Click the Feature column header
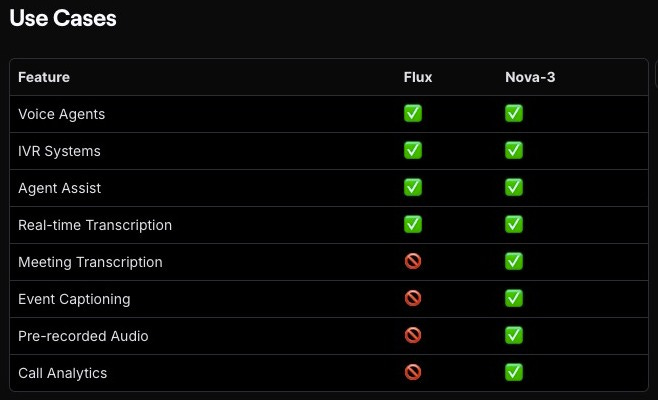The height and width of the screenshot is (400, 658). [44, 77]
